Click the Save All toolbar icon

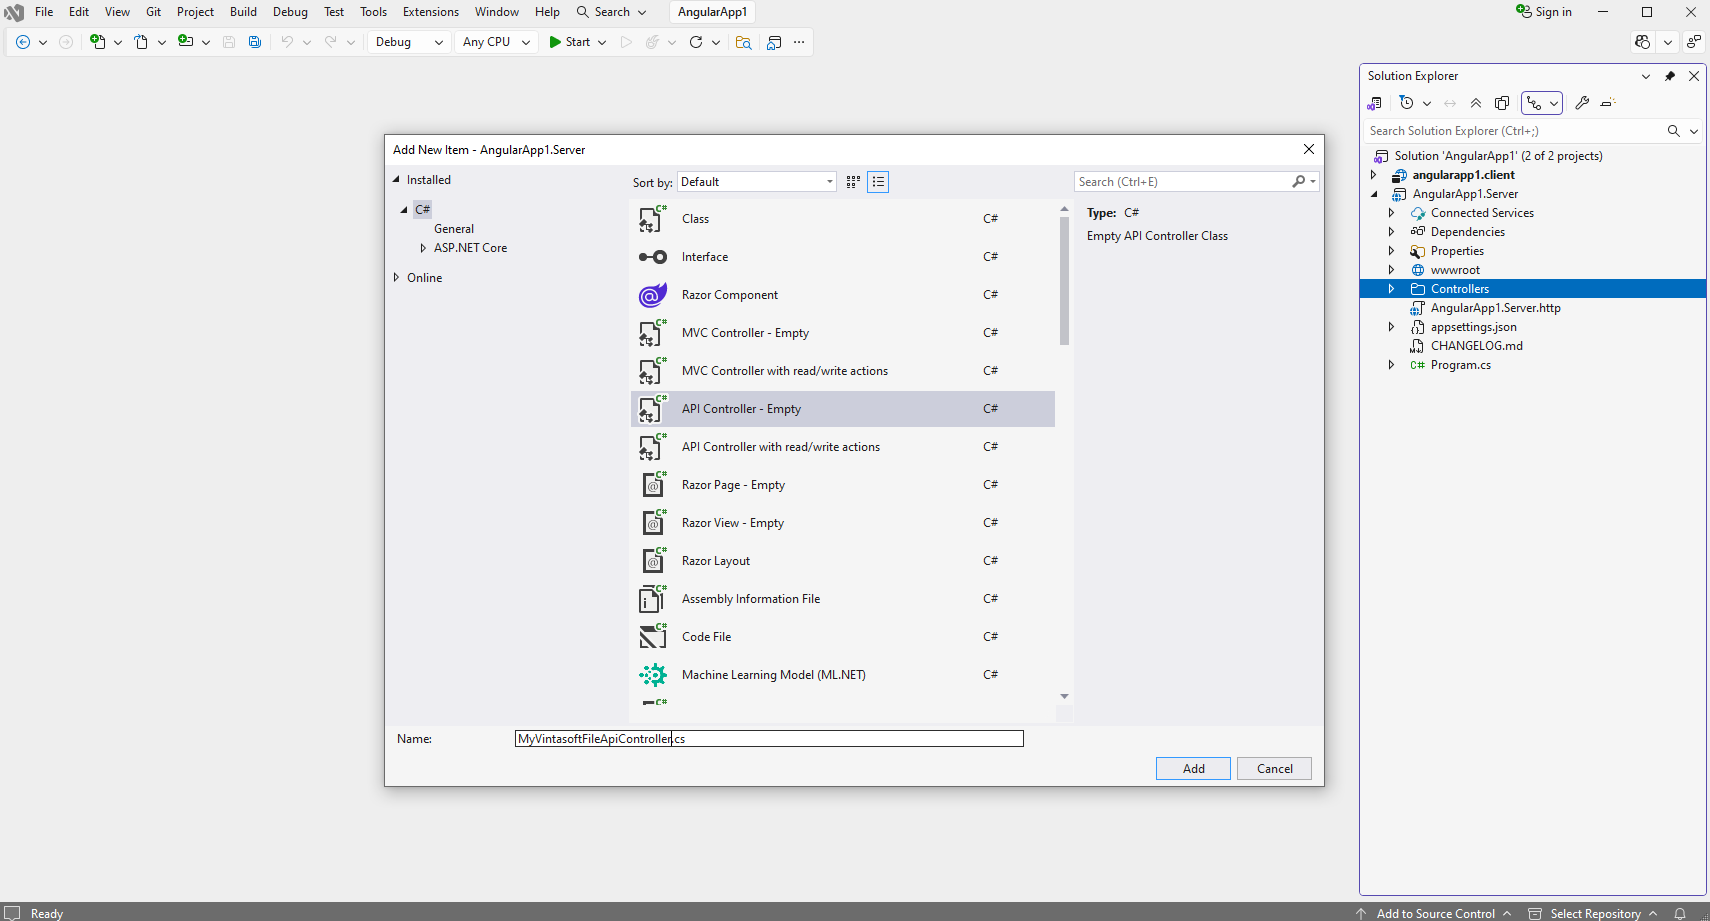click(x=255, y=42)
